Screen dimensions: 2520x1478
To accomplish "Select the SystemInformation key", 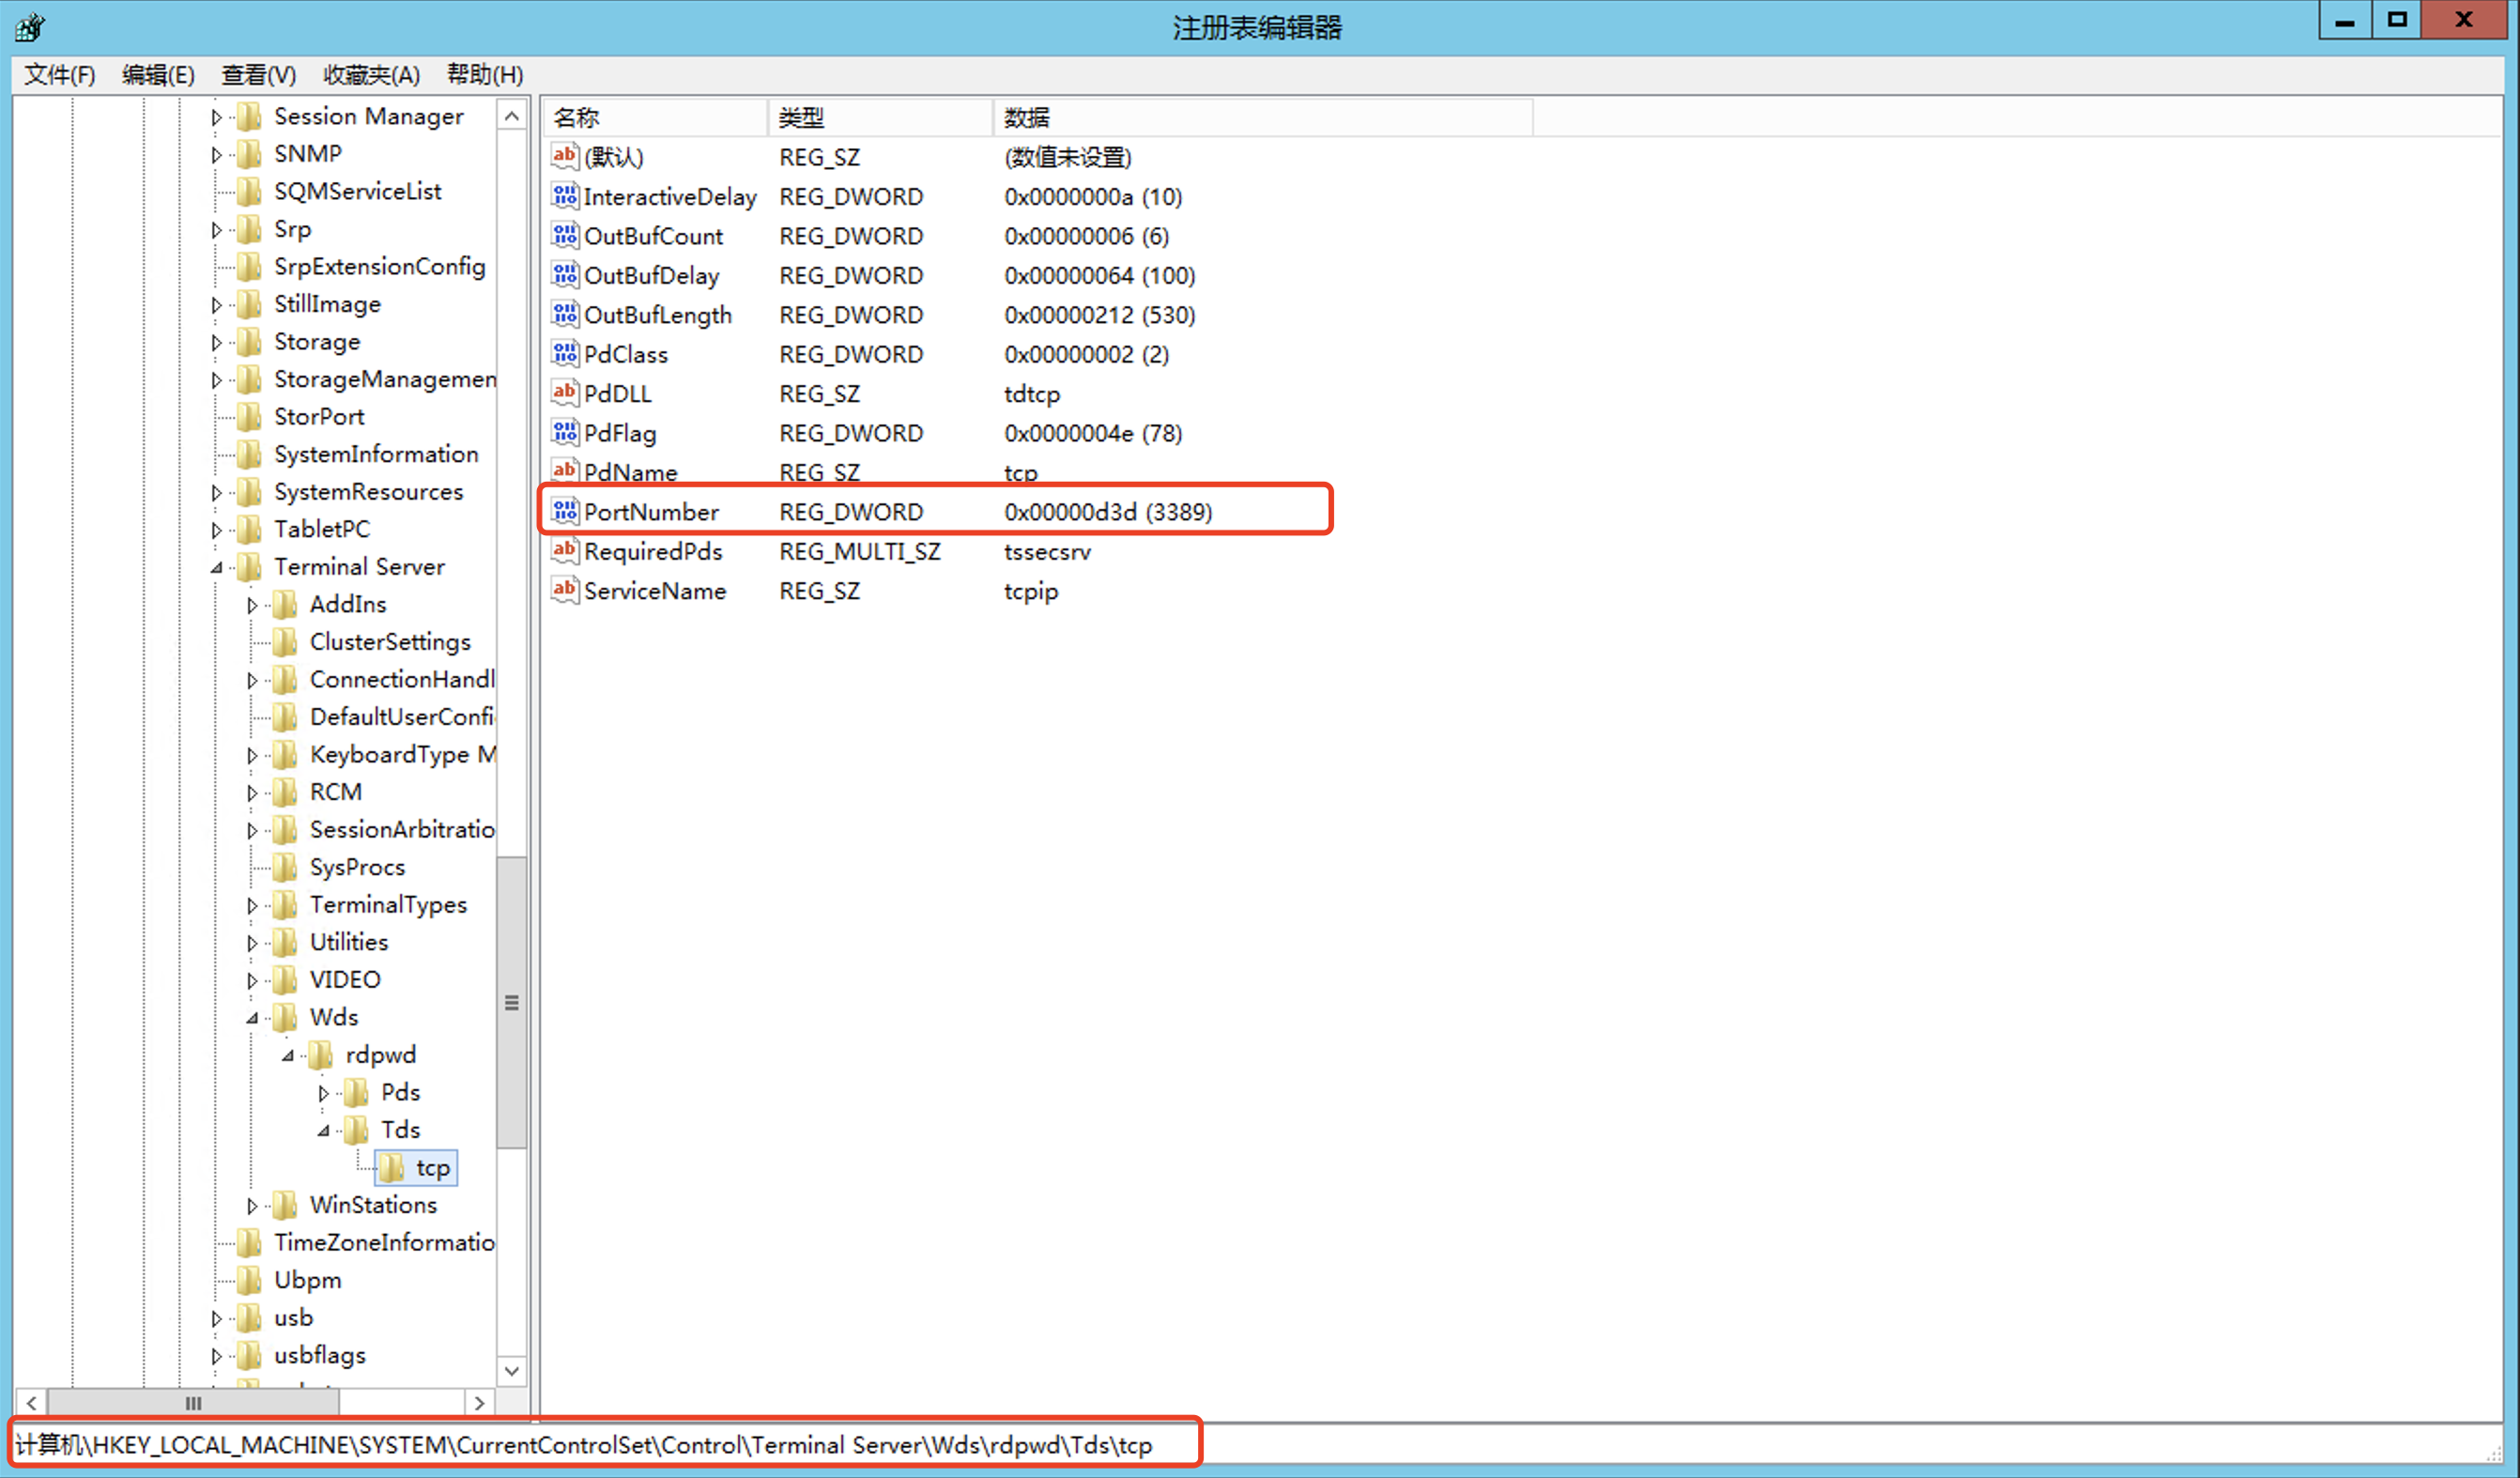I will tap(376, 454).
